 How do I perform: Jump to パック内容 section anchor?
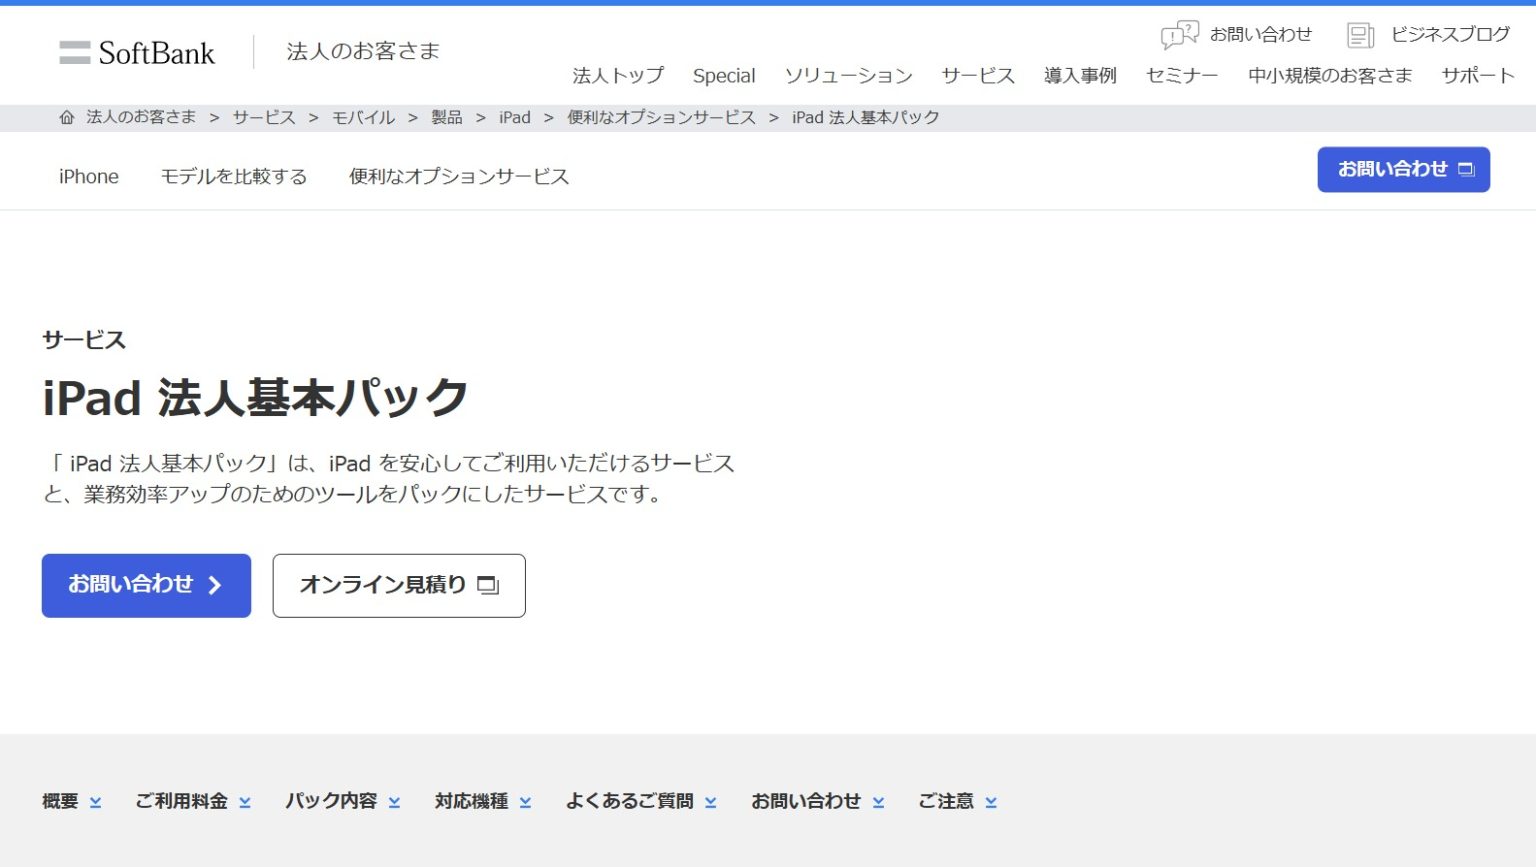pyautogui.click(x=342, y=801)
